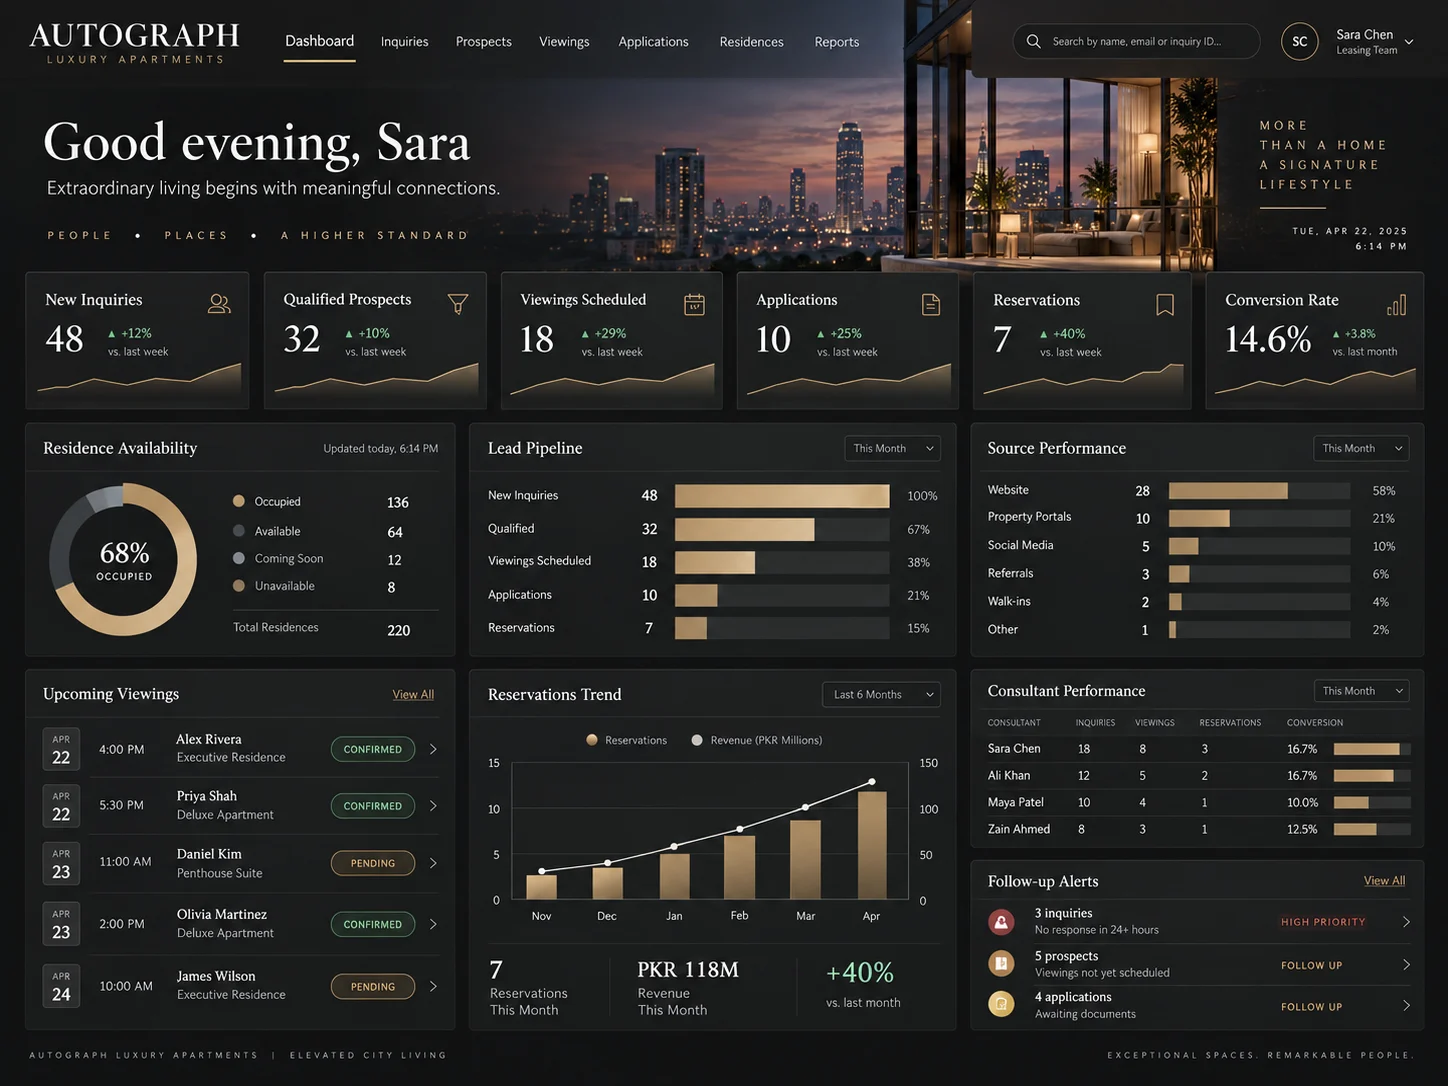Click View All in Upcoming Viewings
The image size is (1448, 1086).
(x=413, y=694)
